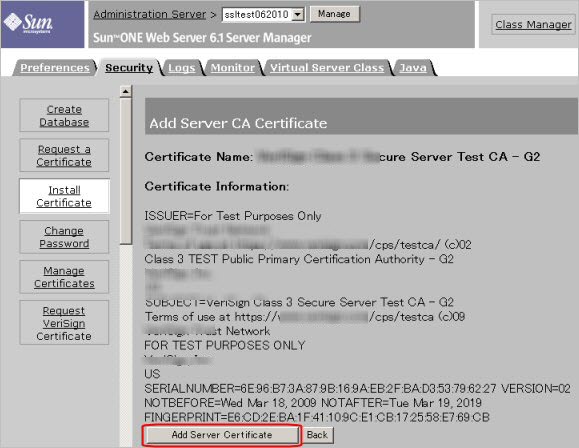
Task: Open the Monitor tab
Action: point(233,68)
